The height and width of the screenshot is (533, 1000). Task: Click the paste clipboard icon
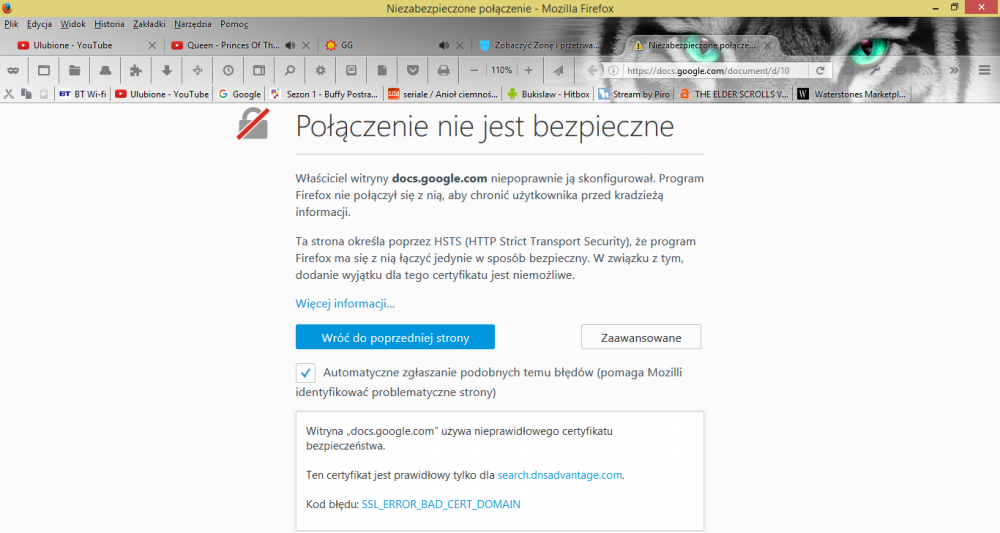pyautogui.click(x=43, y=94)
